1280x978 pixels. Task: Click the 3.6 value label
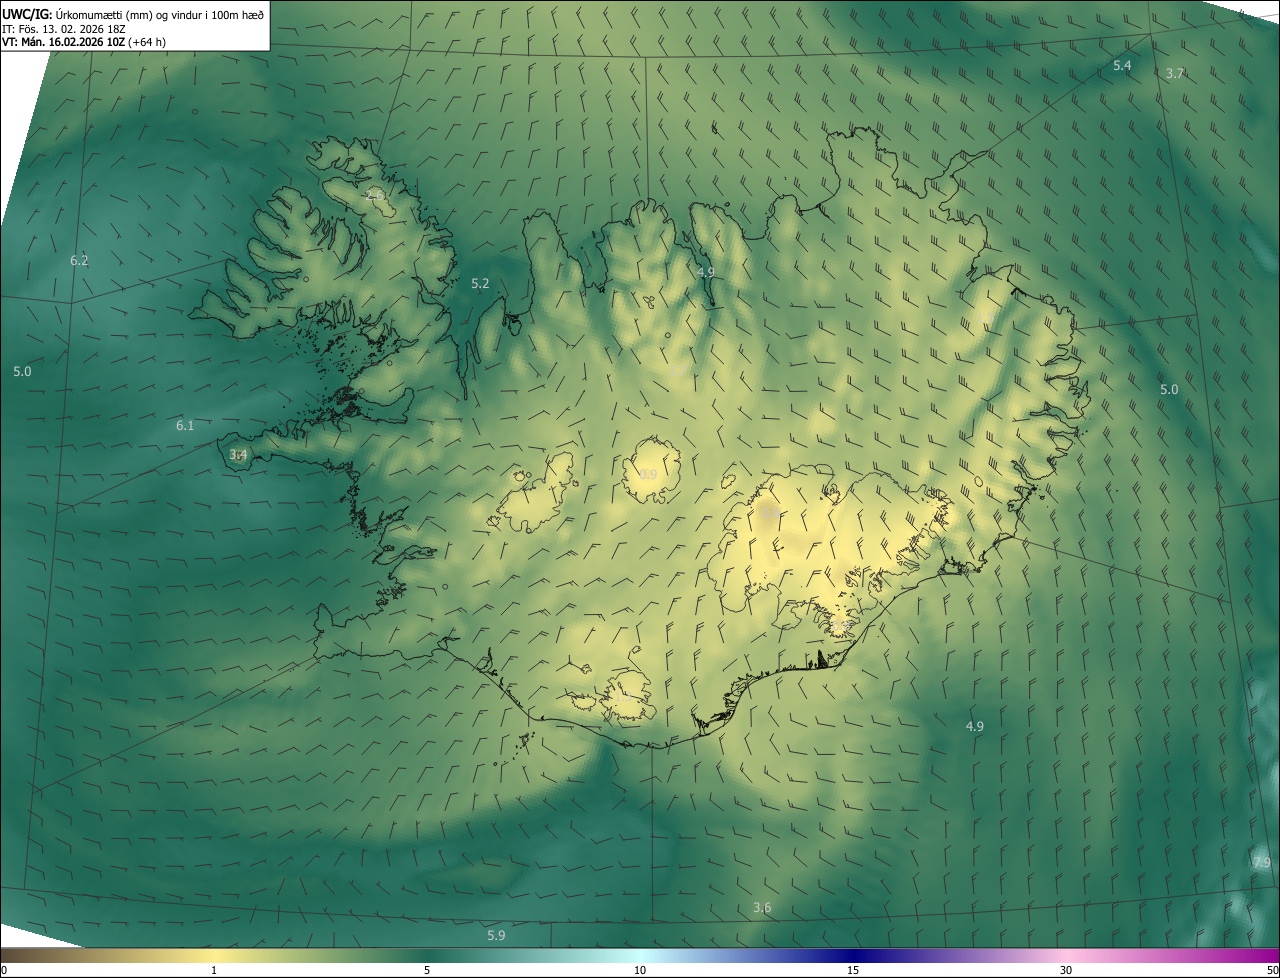coord(762,908)
